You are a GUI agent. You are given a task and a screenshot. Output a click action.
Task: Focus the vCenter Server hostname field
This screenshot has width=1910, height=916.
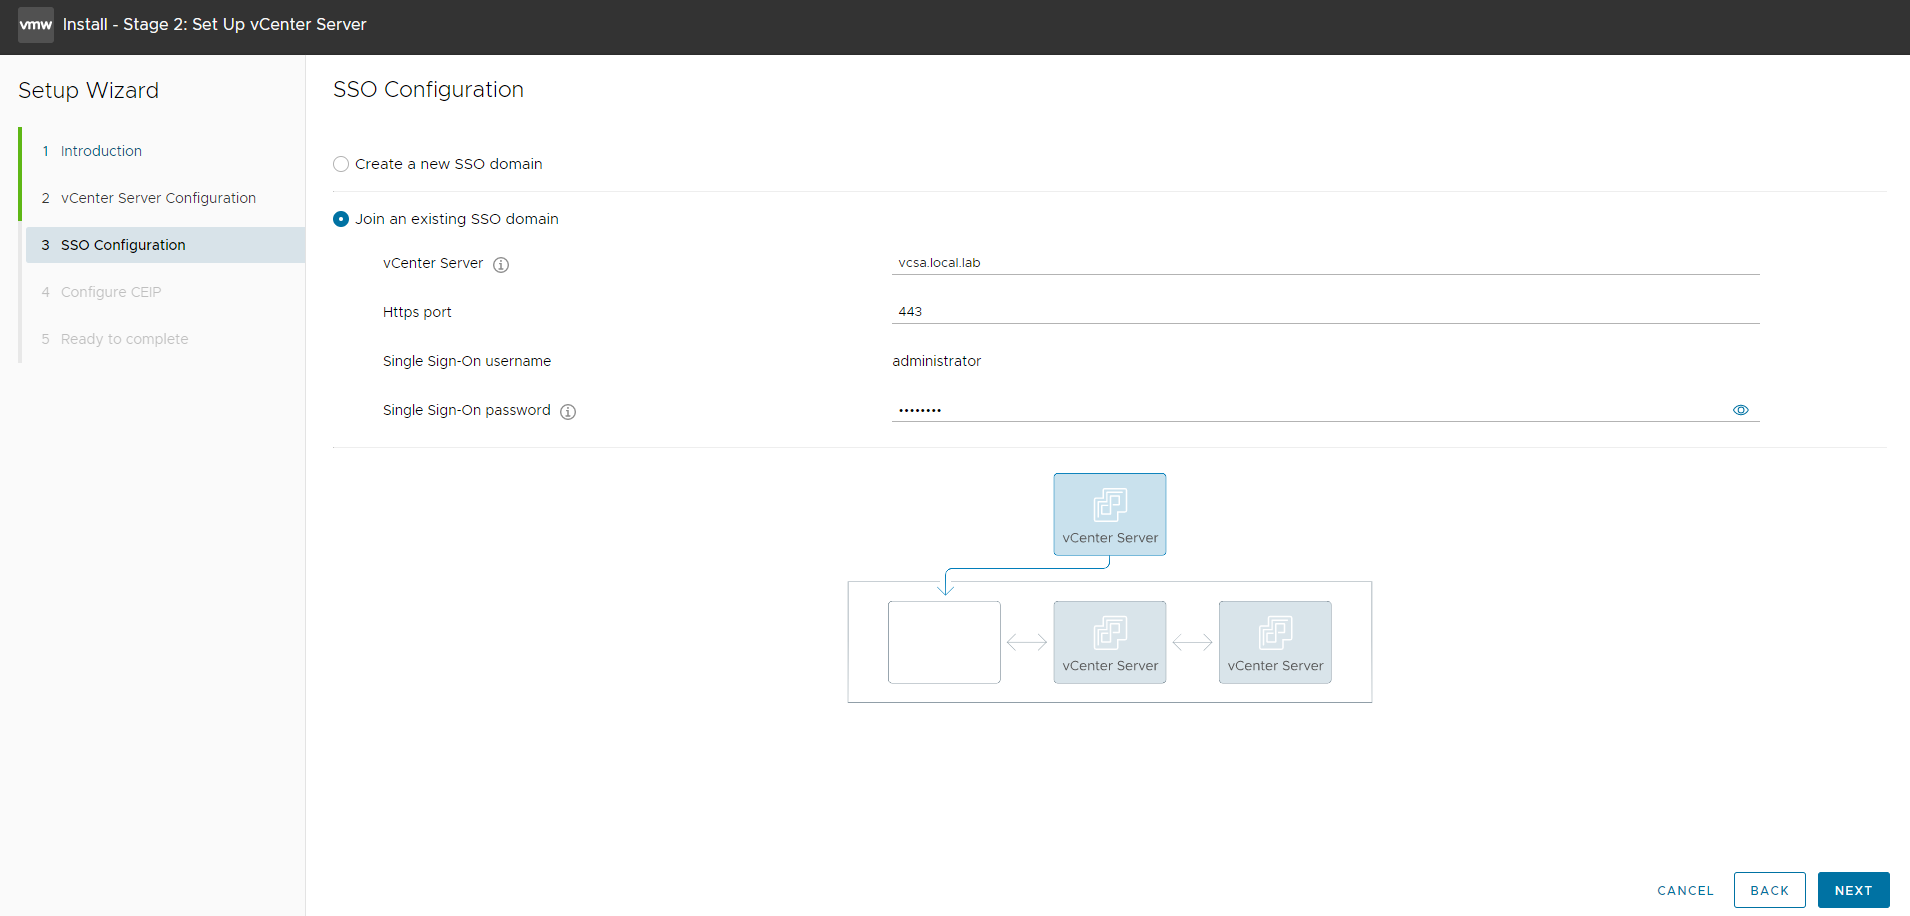point(1326,263)
